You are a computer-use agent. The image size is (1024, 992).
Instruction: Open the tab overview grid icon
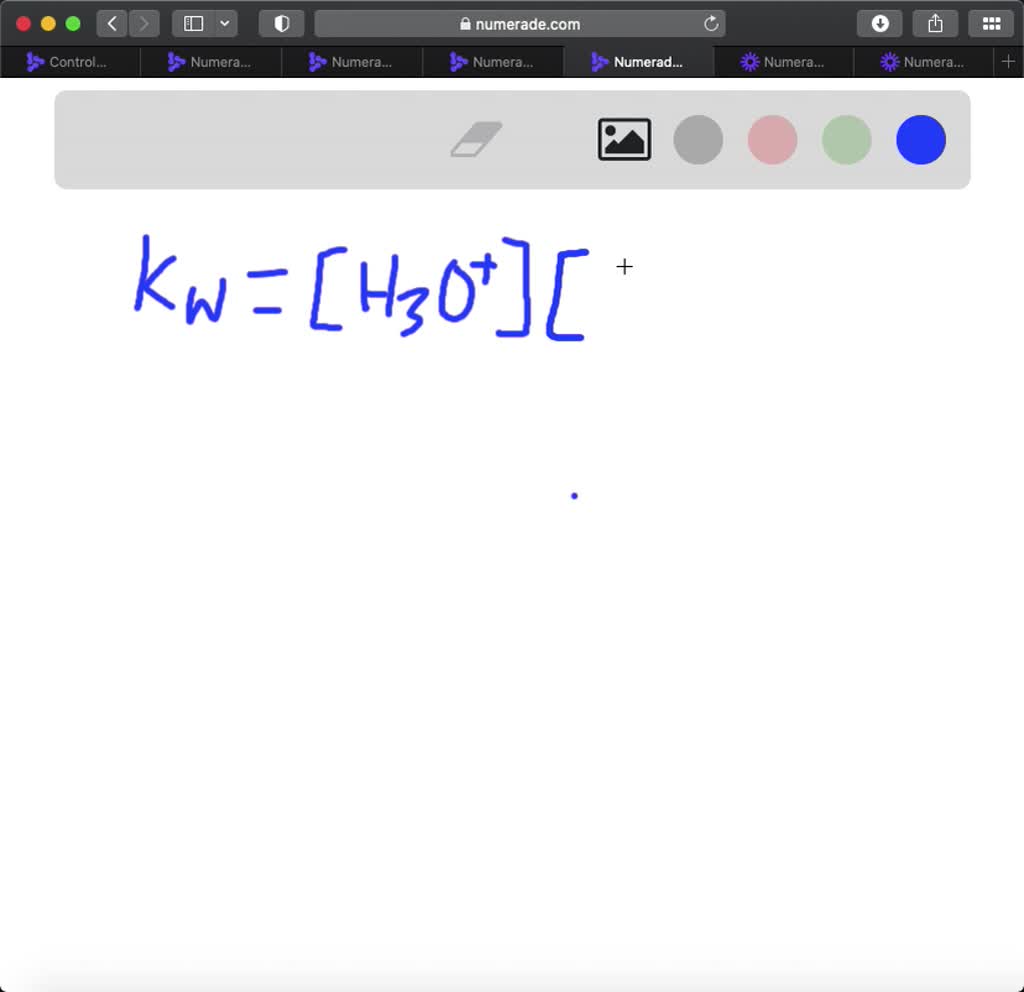tap(991, 23)
